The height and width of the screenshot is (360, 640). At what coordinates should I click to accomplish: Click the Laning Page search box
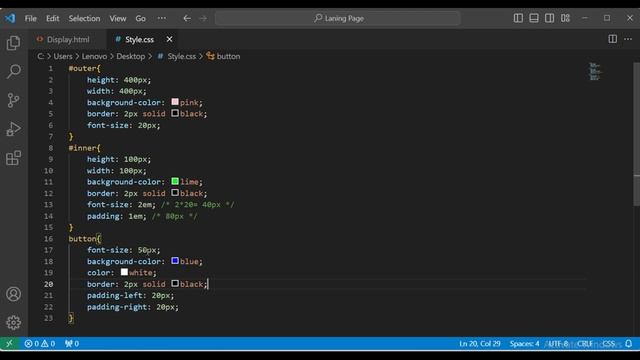(338, 18)
